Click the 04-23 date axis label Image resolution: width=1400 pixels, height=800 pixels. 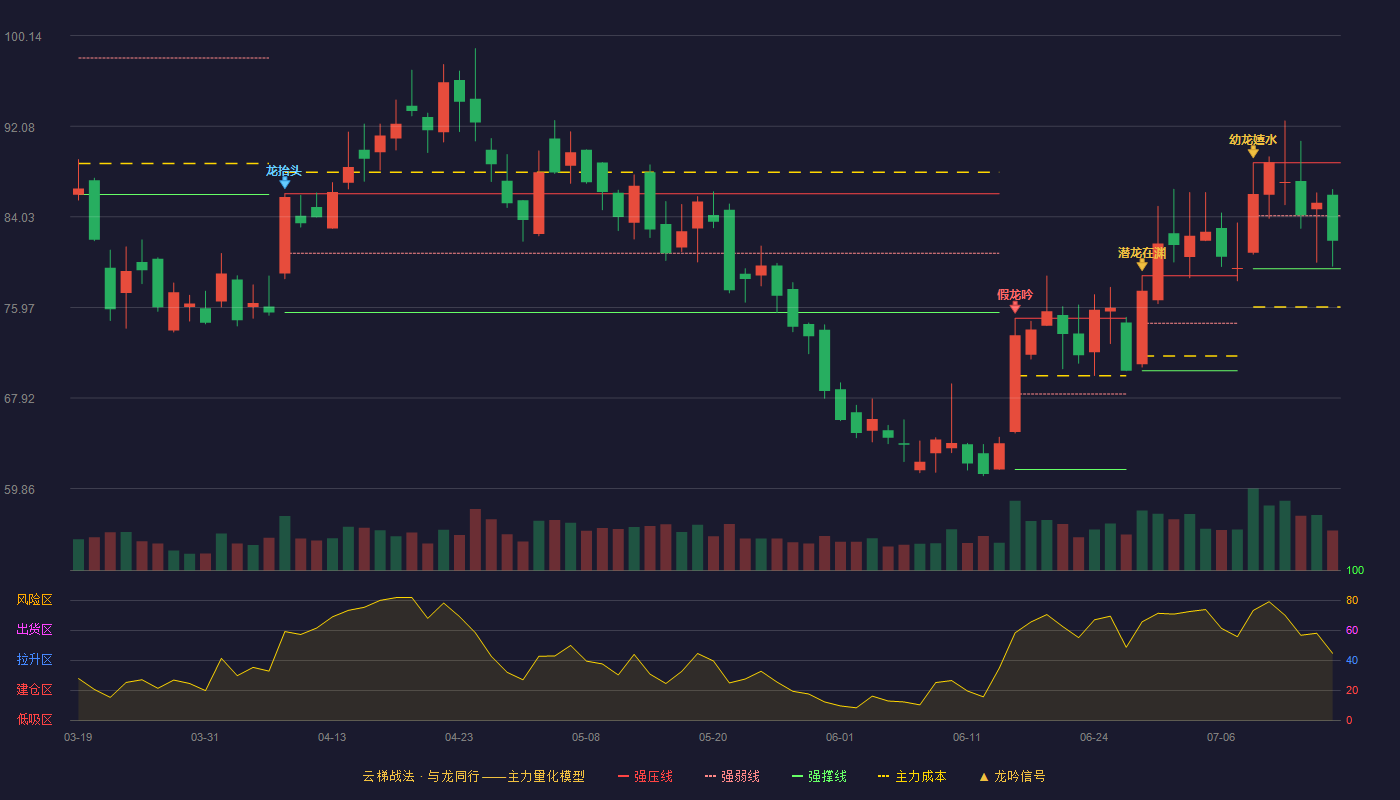(x=459, y=737)
